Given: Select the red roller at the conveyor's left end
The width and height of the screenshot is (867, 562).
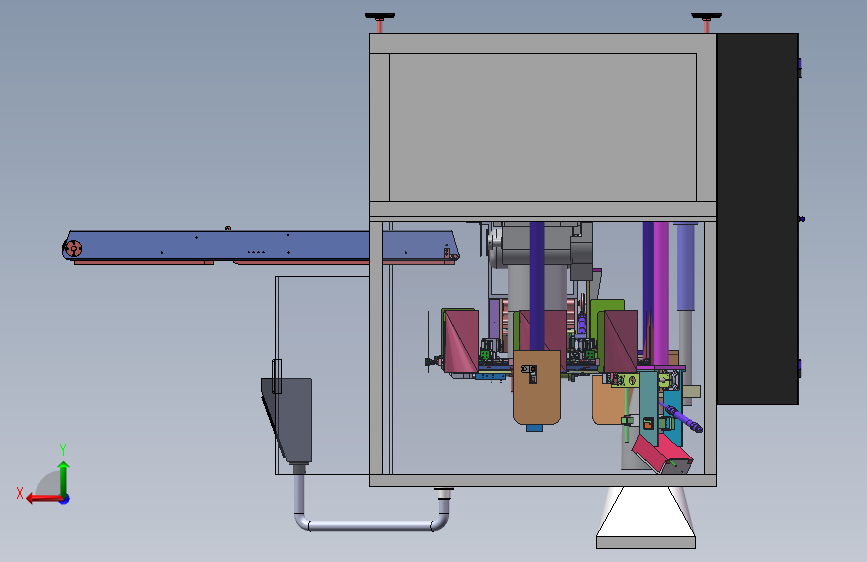Looking at the screenshot, I should click(x=73, y=249).
